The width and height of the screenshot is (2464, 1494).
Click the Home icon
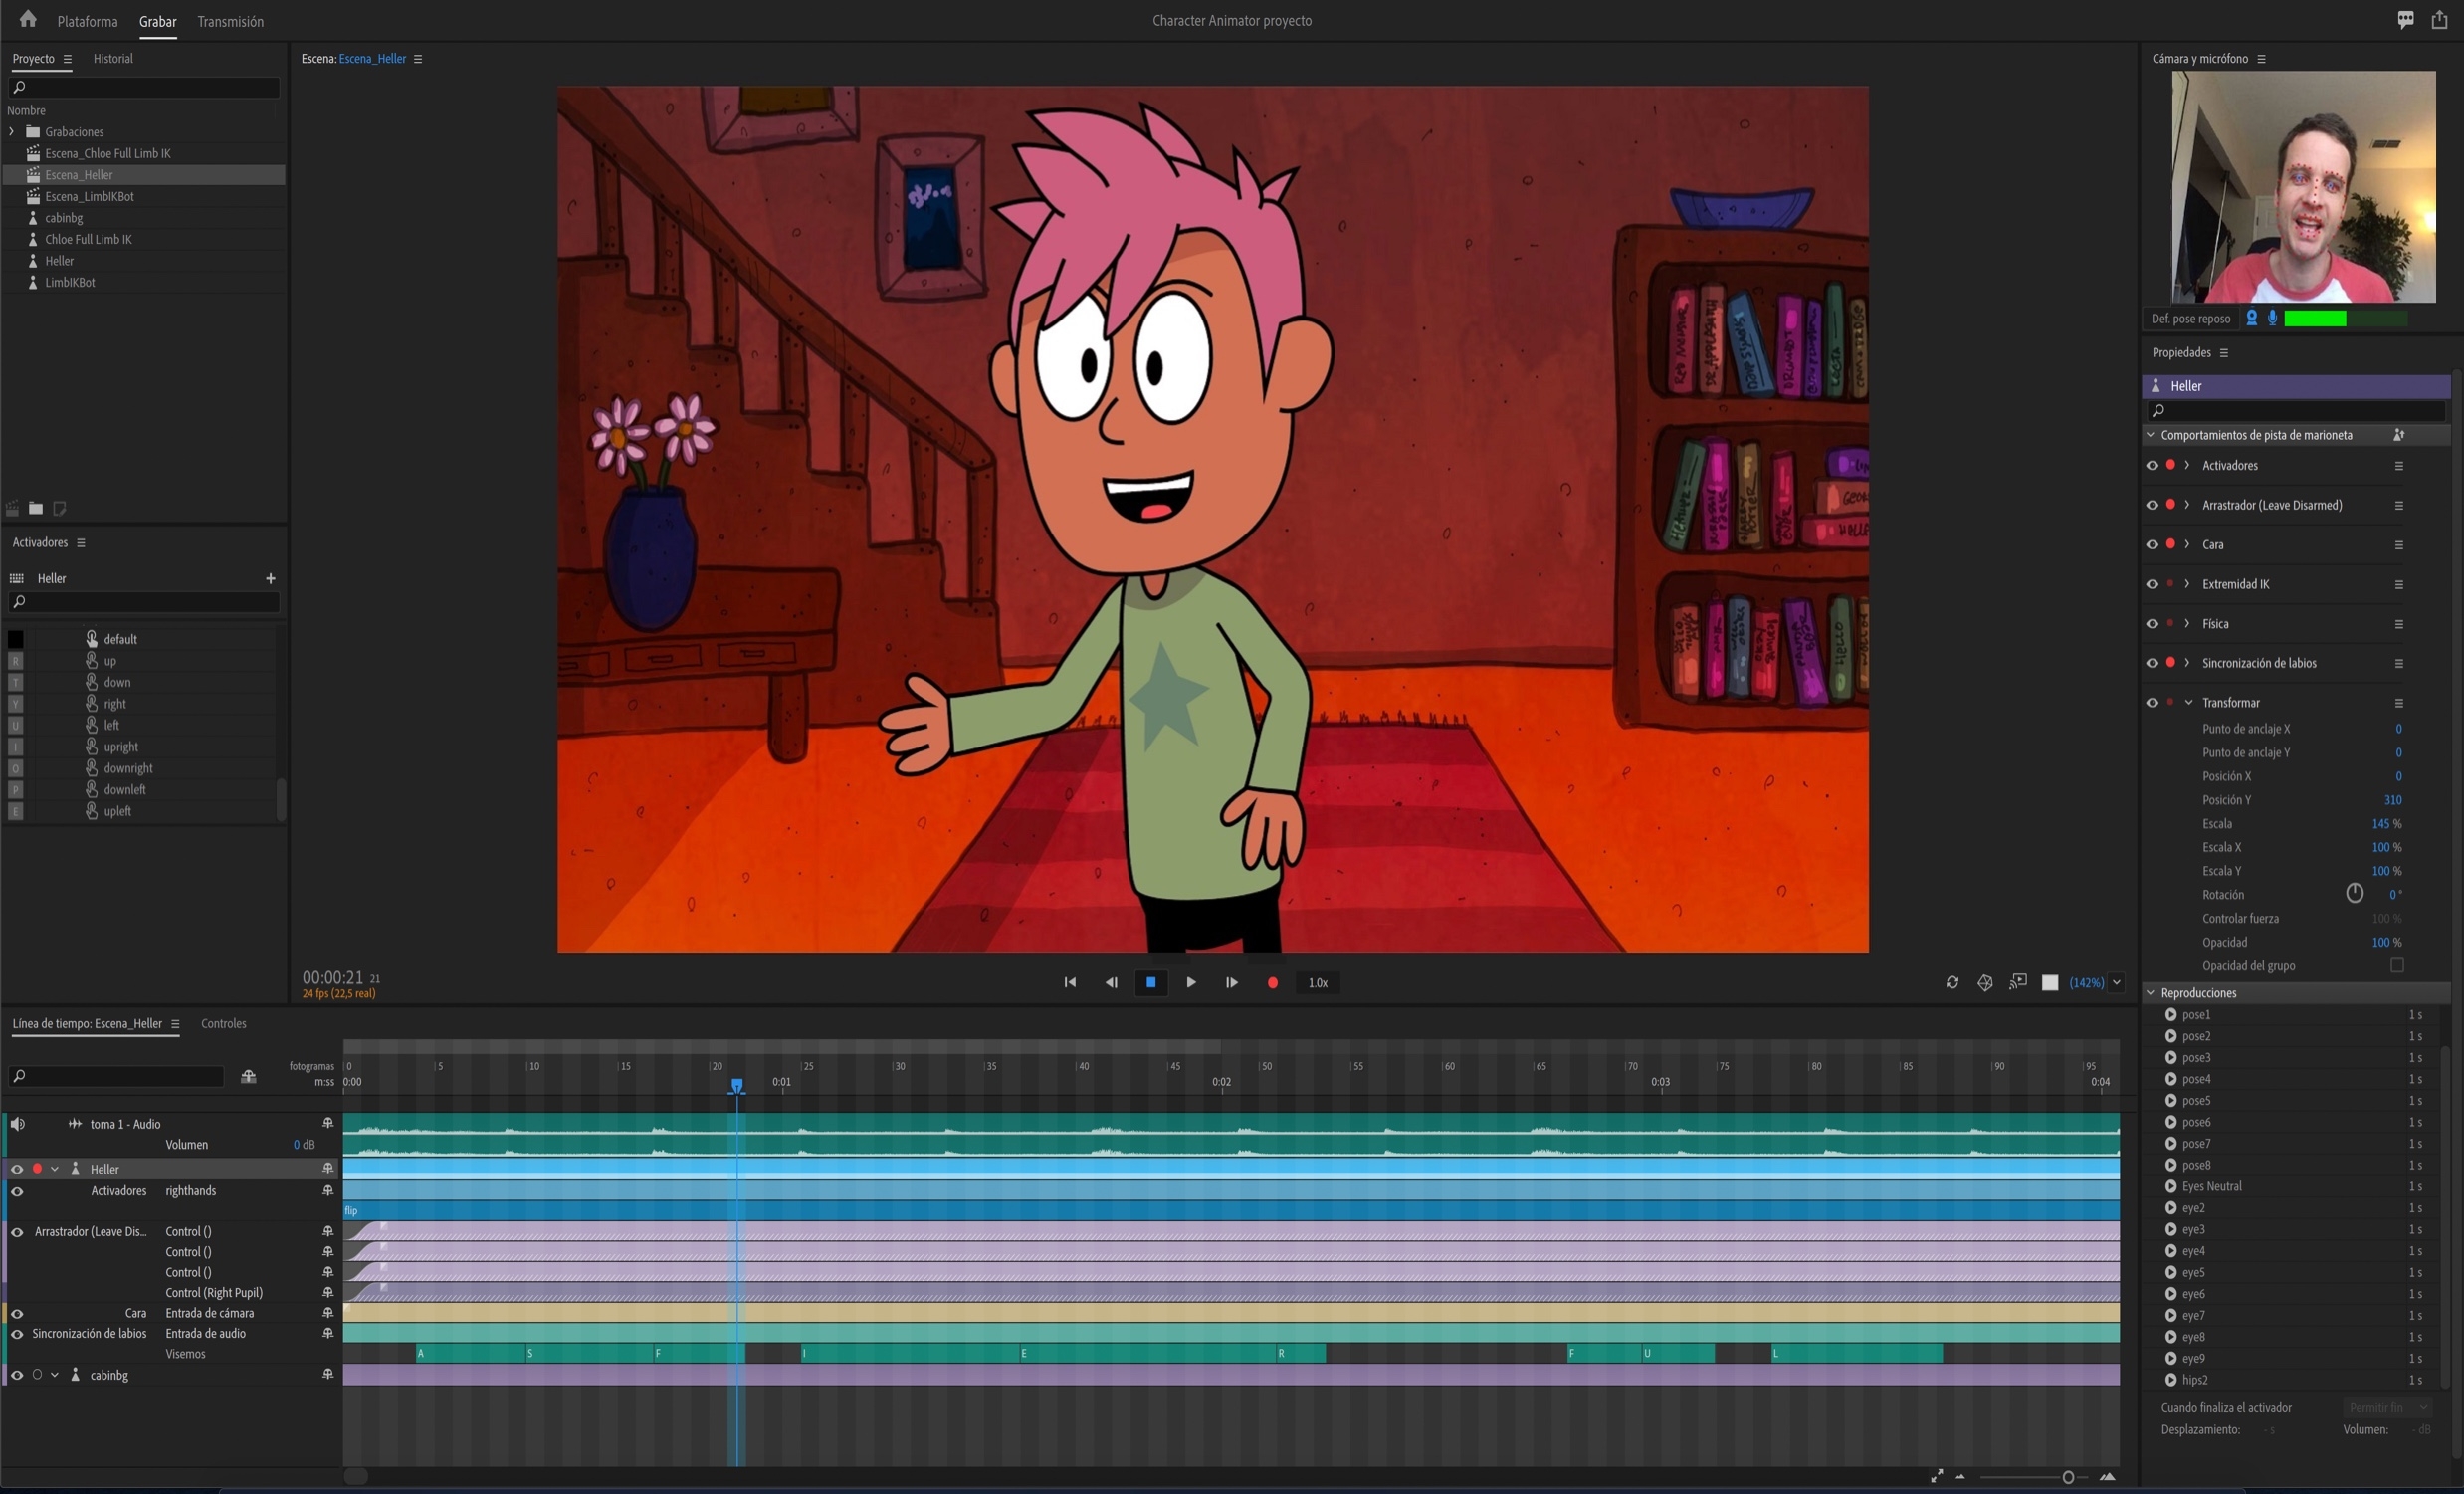(x=28, y=19)
